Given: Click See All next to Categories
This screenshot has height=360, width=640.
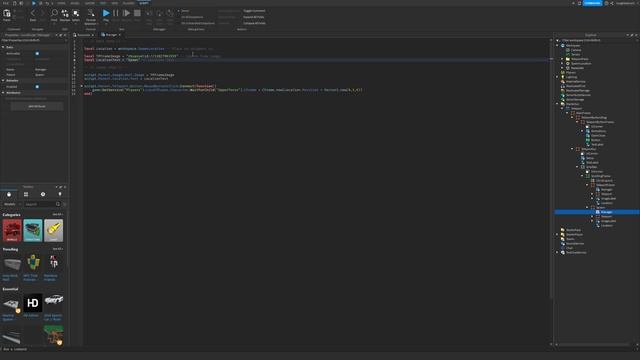Looking at the screenshot, I should tap(58, 214).
